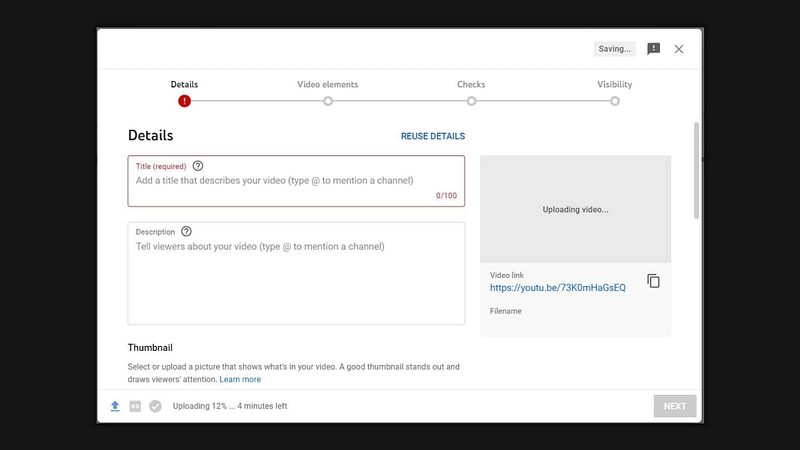Go to the Visibility step
Viewport: 800px width, 450px height.
click(615, 85)
